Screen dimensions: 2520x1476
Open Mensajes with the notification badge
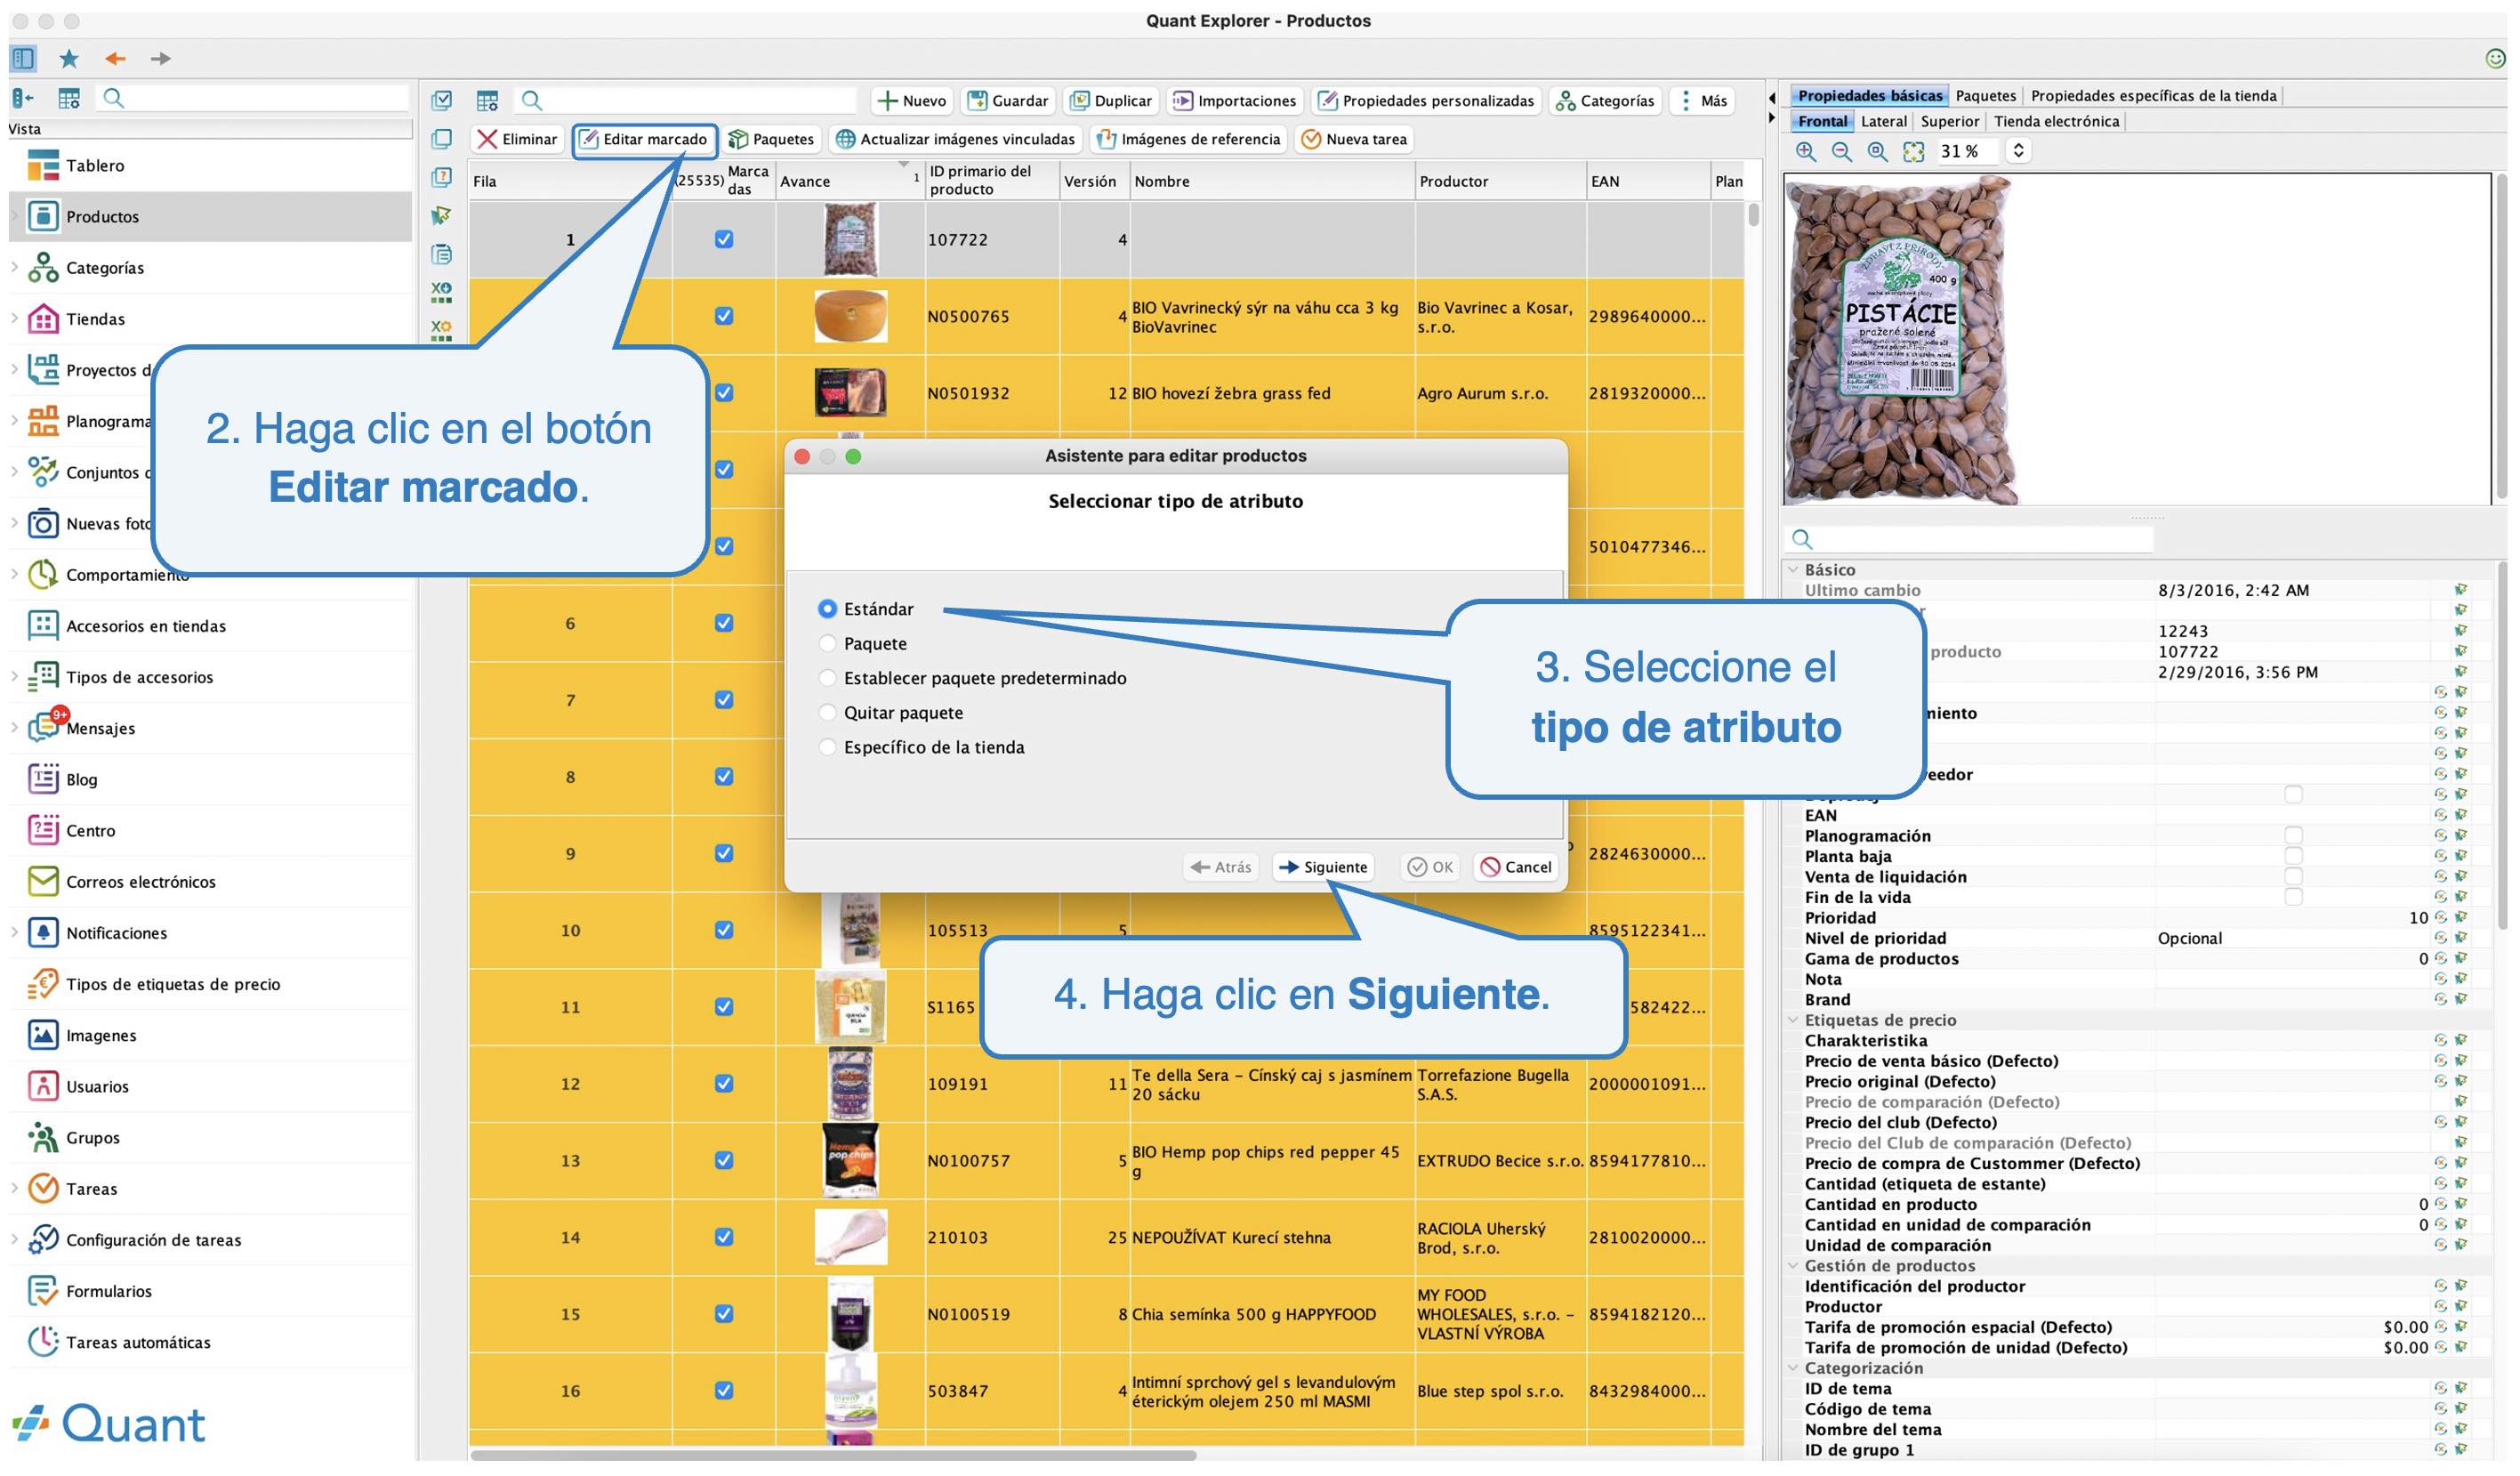coord(81,728)
